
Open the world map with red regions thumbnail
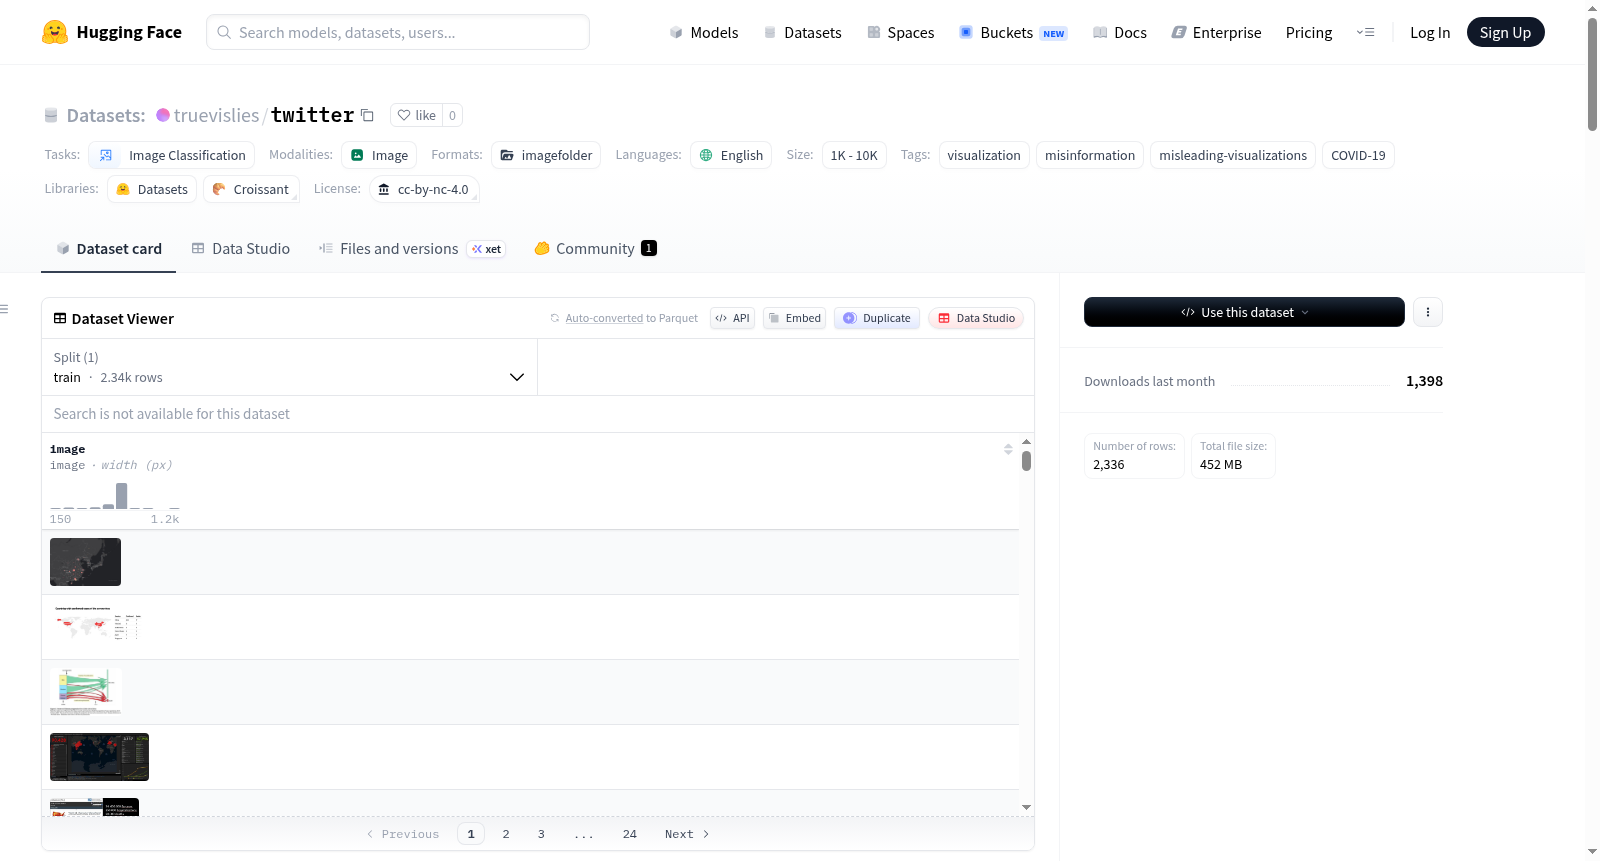pyautogui.click(x=96, y=627)
